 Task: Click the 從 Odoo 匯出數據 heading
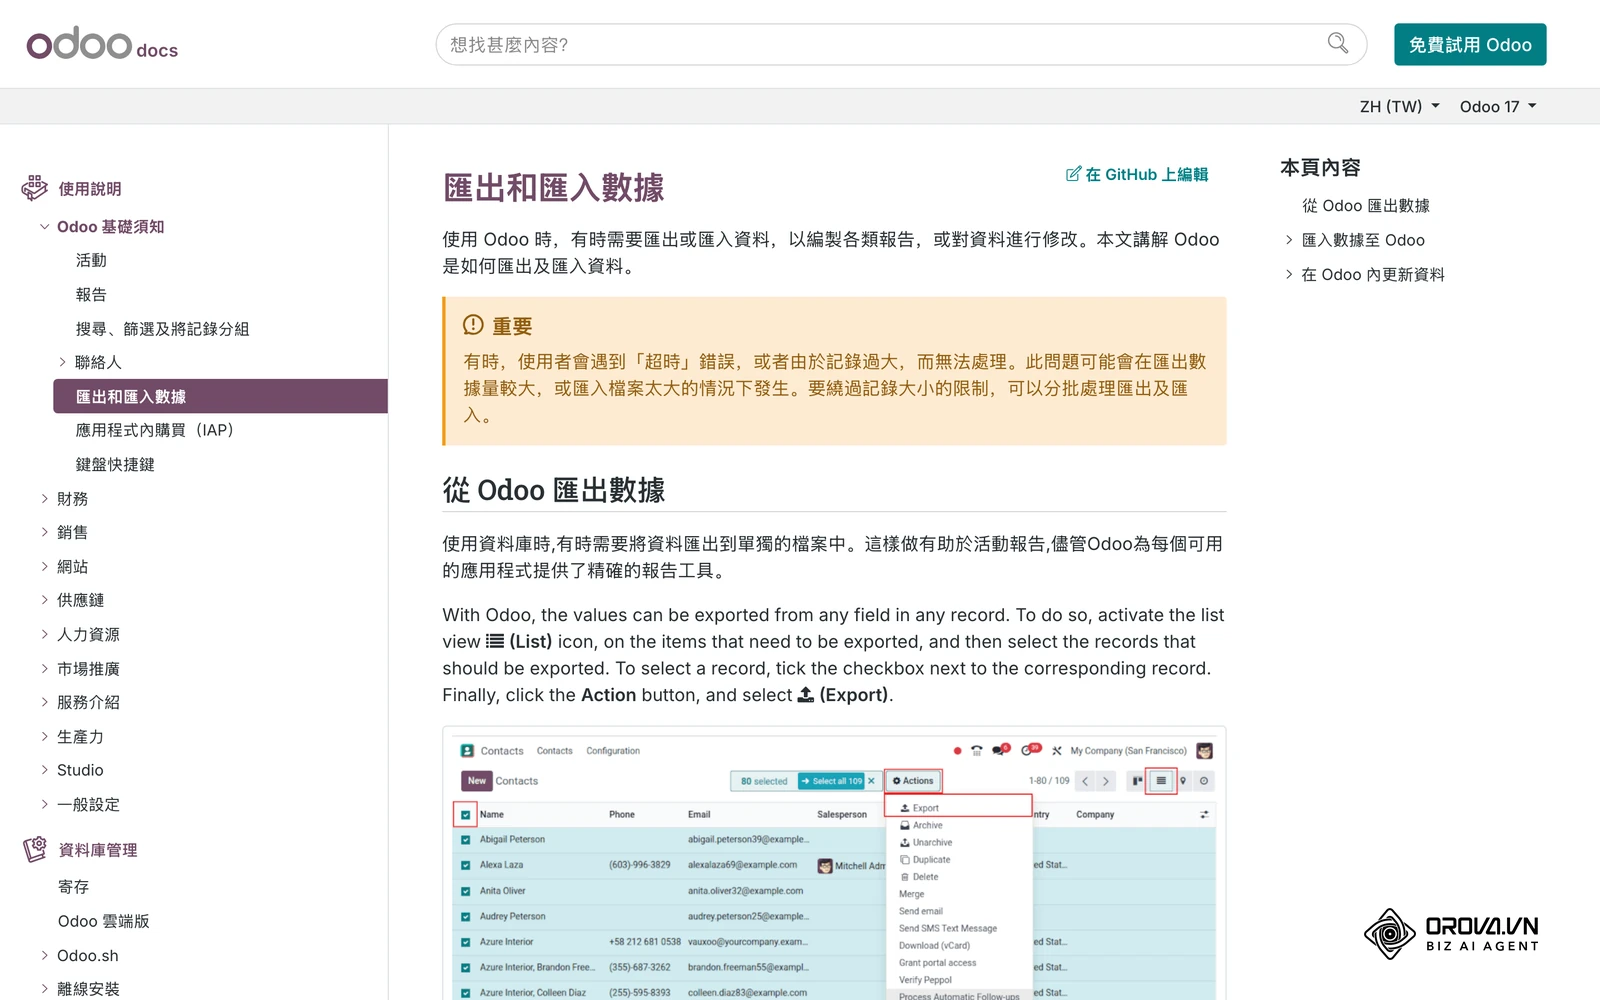pyautogui.click(x=554, y=490)
